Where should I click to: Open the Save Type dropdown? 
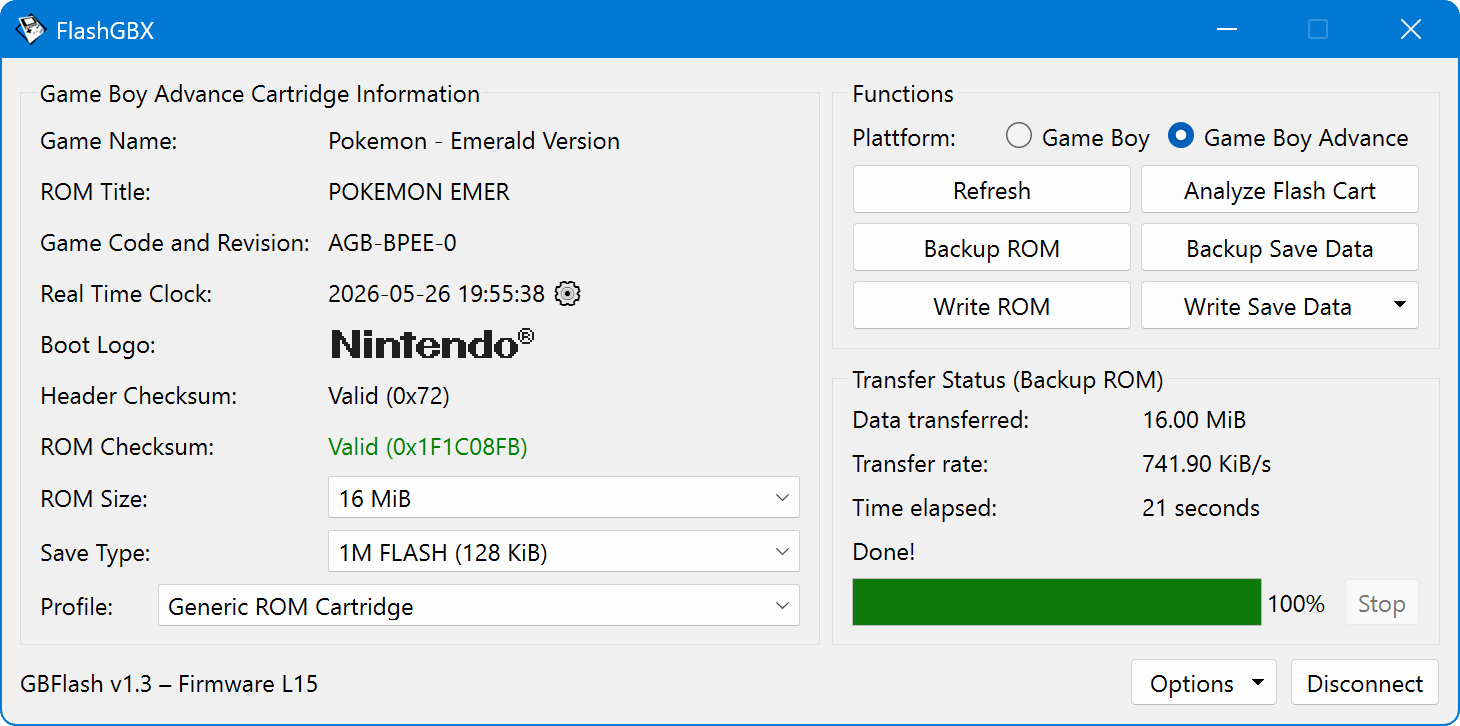point(564,552)
